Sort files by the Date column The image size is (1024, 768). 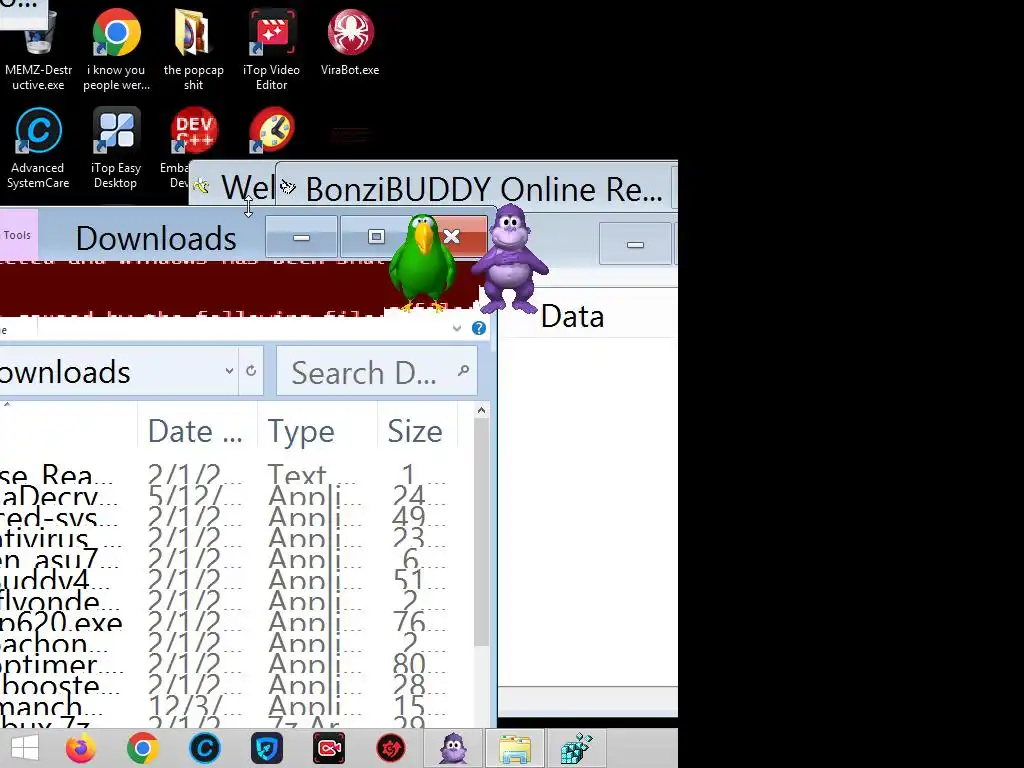click(197, 431)
